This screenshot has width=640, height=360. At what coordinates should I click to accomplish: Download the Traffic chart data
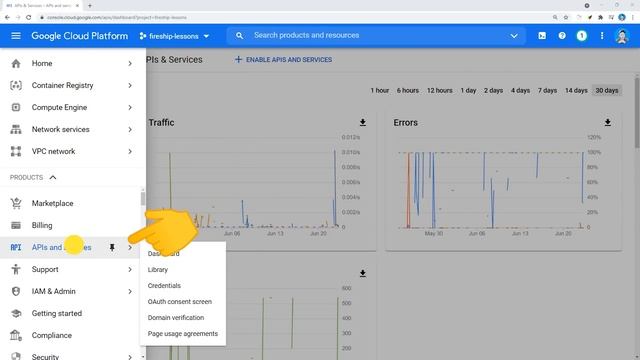[362, 122]
